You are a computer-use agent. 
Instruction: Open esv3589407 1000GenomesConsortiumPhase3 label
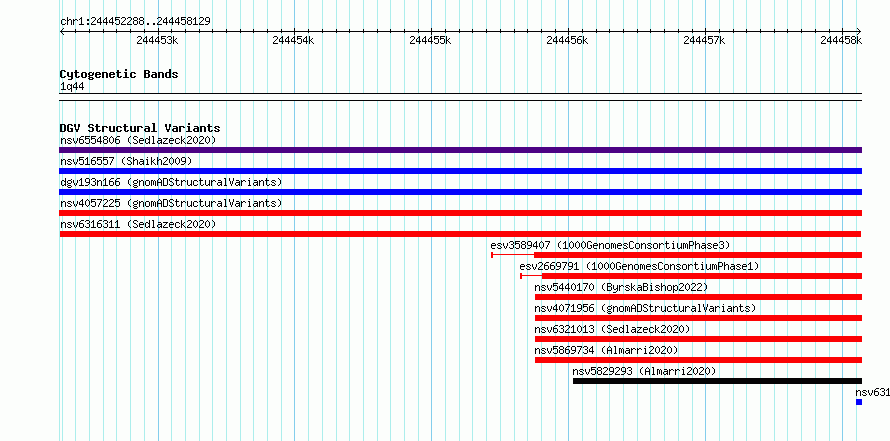click(610, 245)
